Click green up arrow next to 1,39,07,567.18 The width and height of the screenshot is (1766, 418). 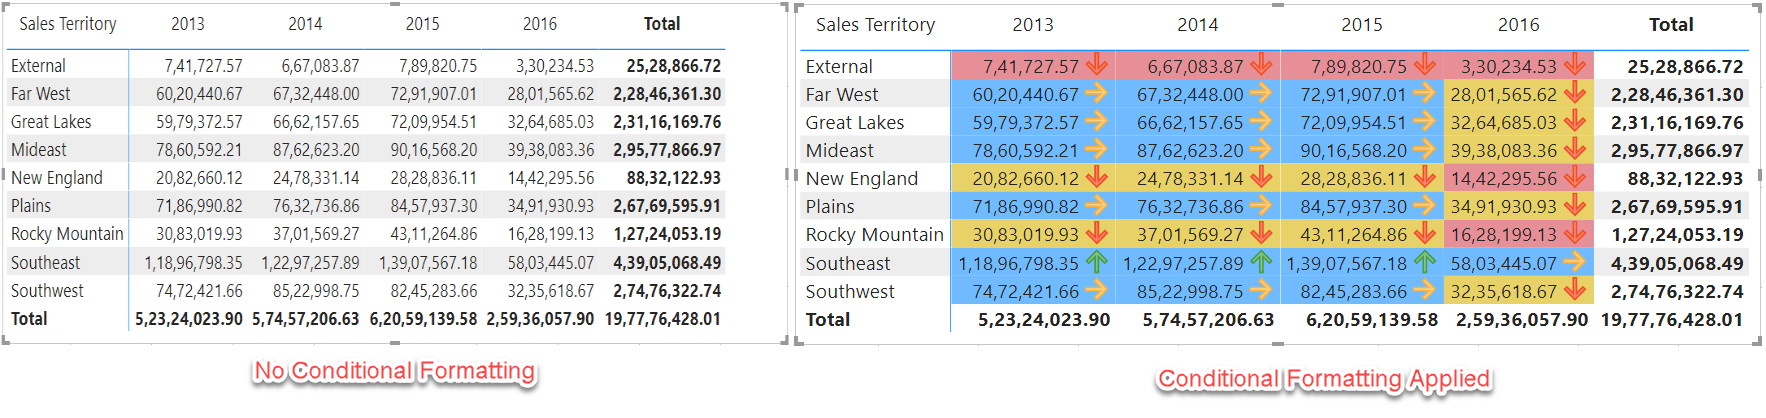pos(1425,263)
